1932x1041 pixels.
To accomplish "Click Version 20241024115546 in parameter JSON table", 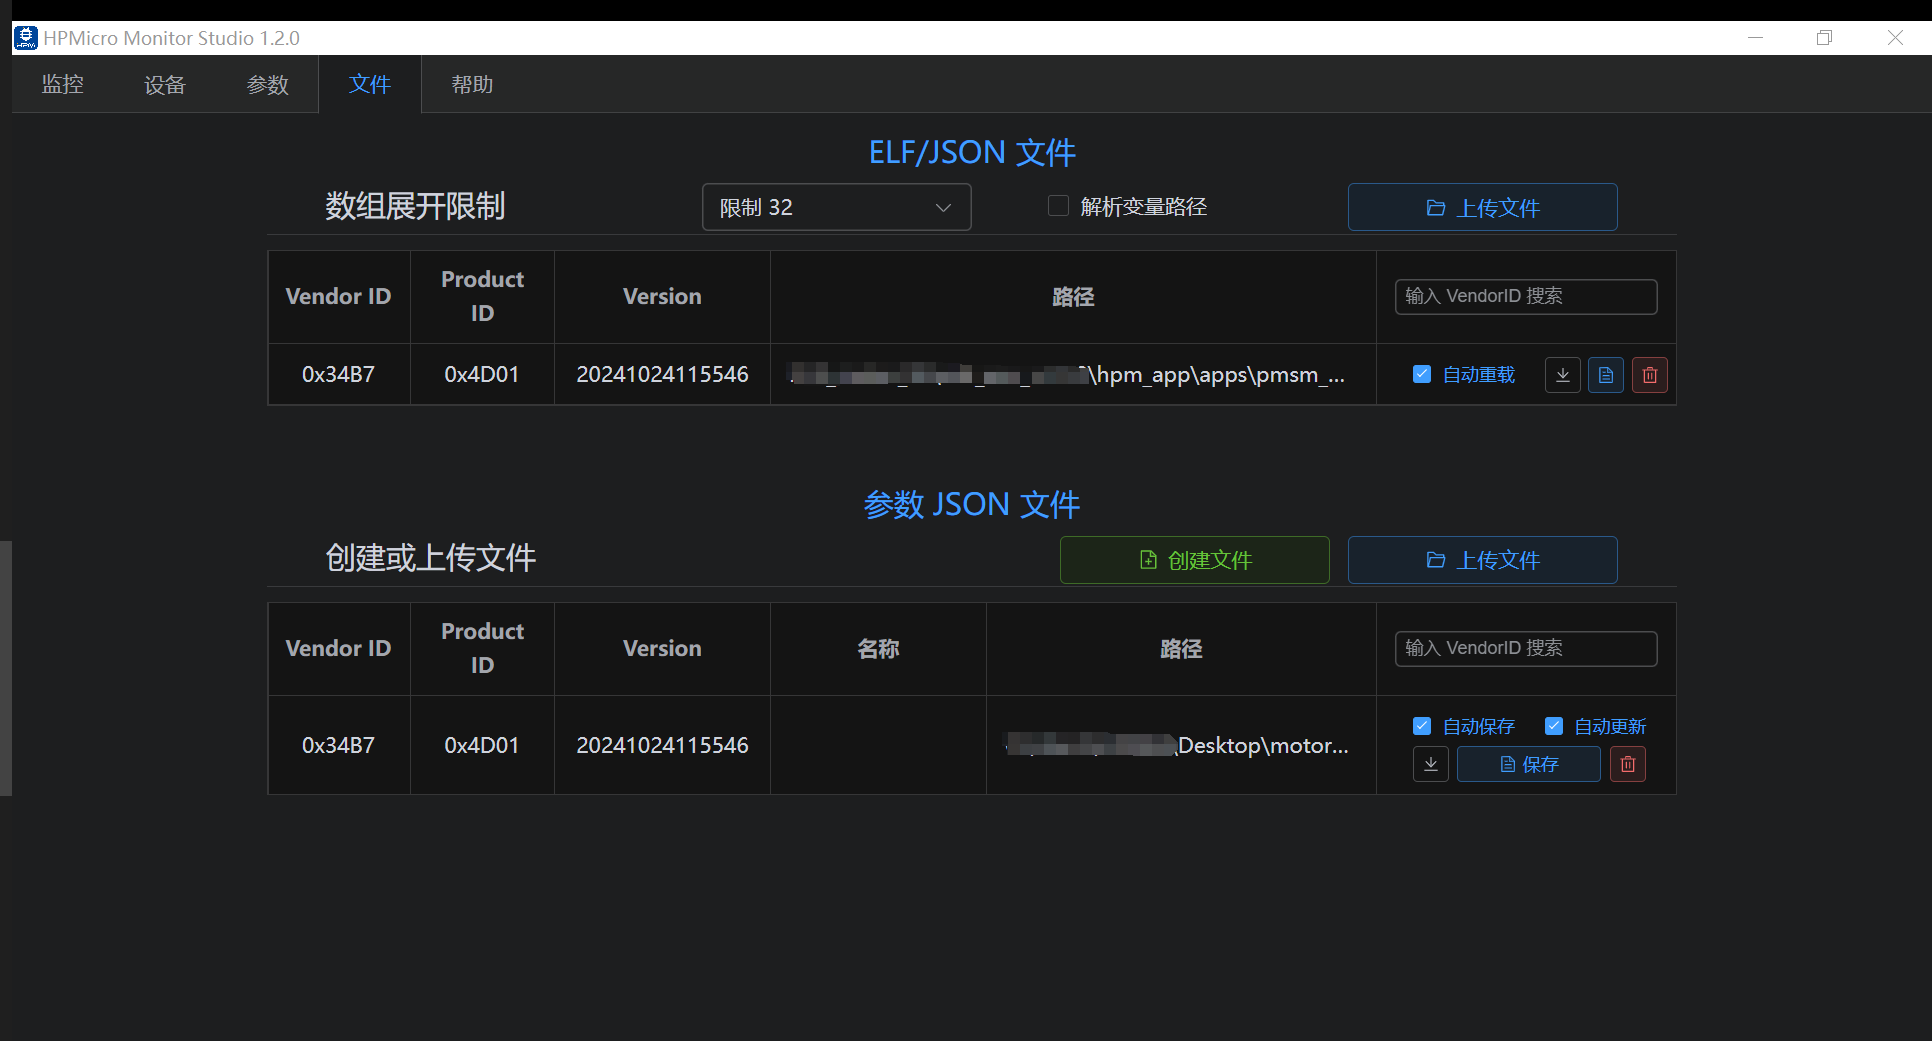I will [662, 745].
